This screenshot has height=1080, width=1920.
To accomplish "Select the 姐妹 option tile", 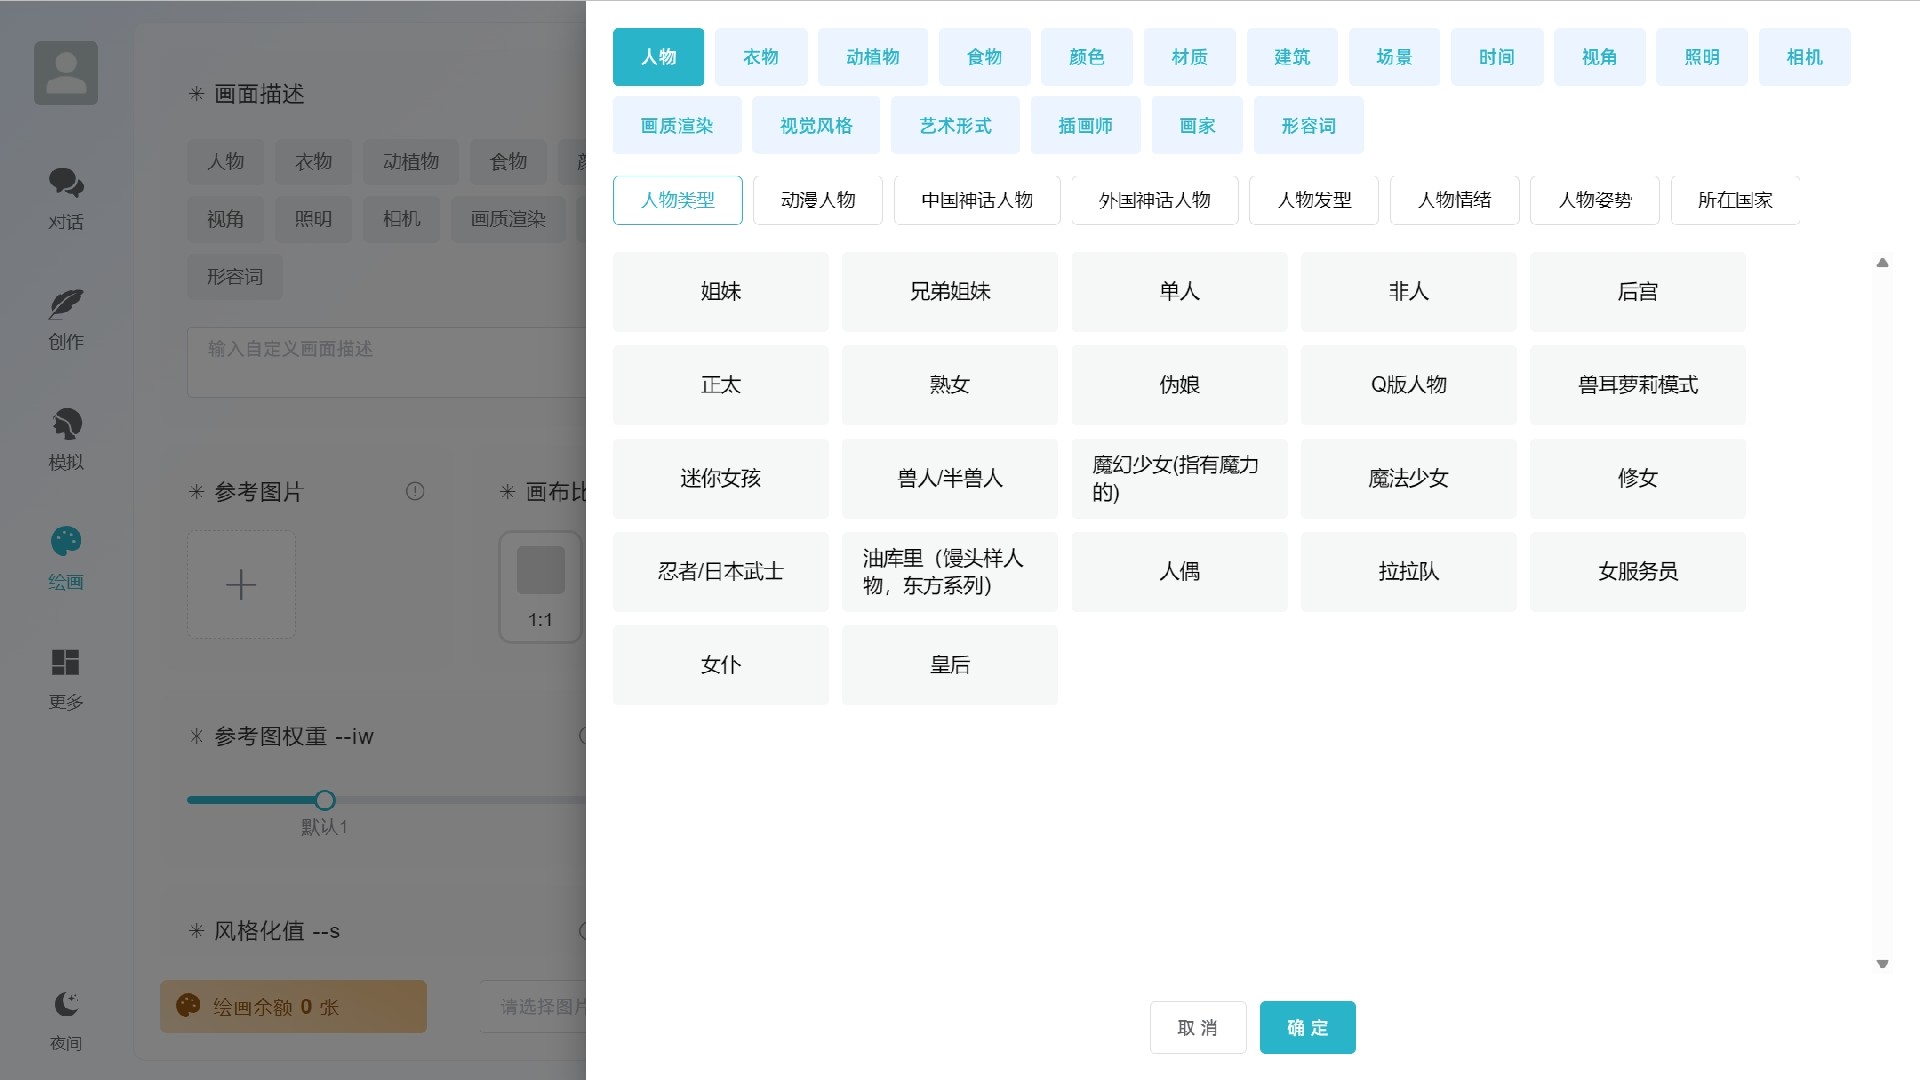I will (720, 292).
